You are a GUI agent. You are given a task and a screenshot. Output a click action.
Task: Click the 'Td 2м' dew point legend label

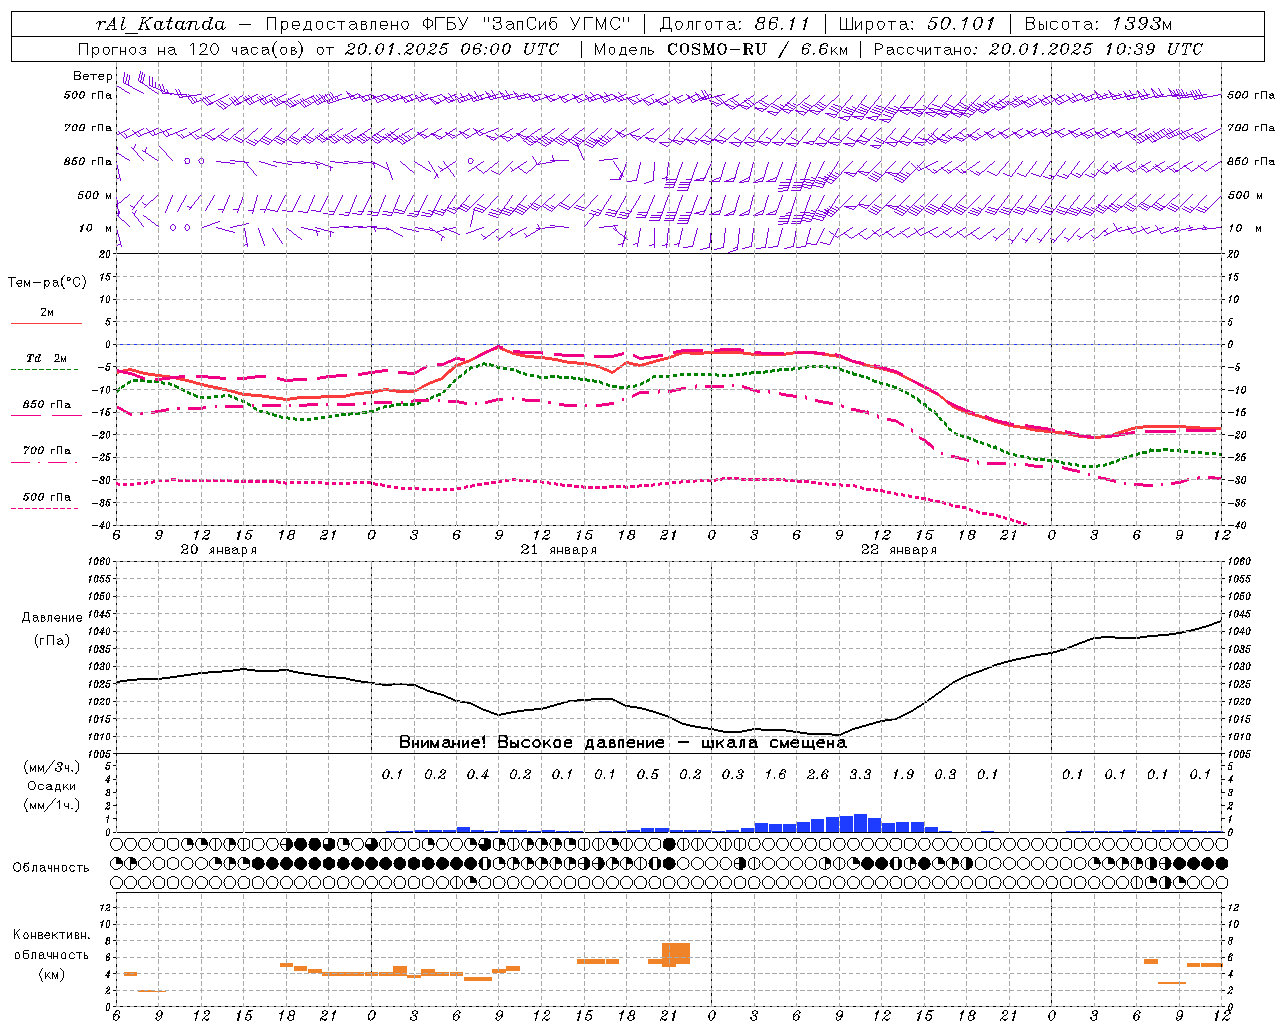[x=47, y=358]
